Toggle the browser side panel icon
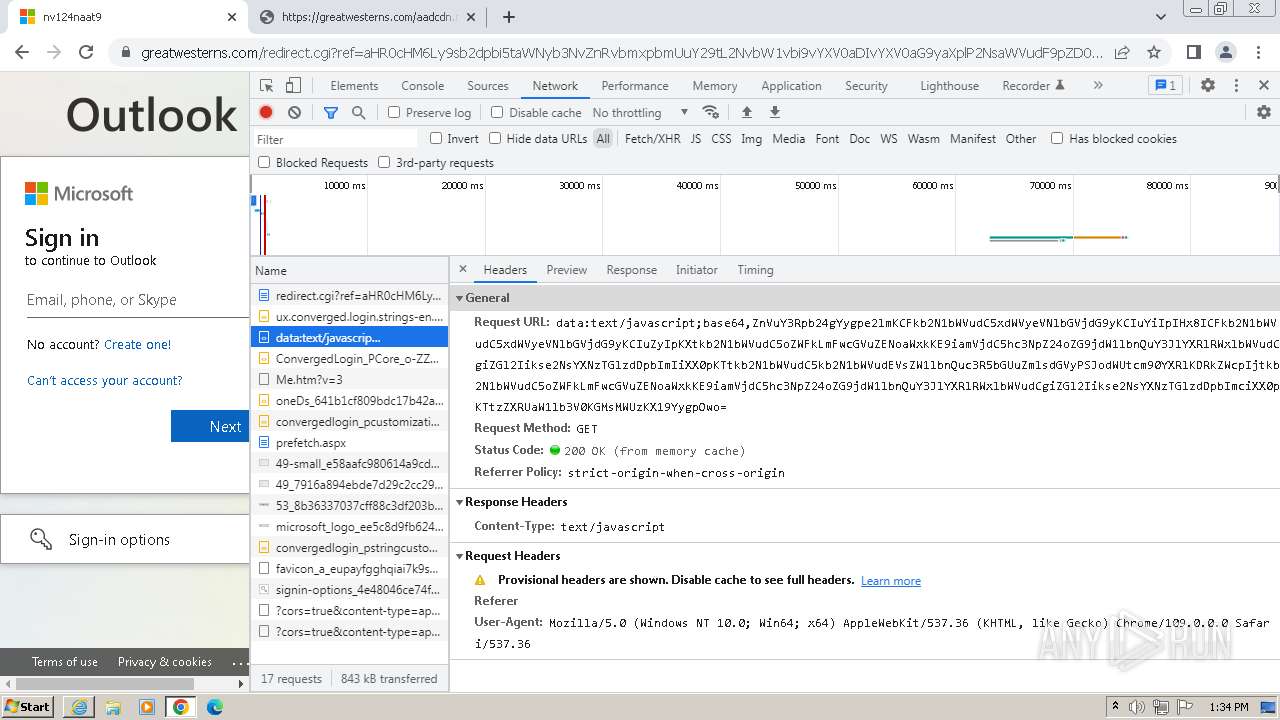 coord(1194,52)
